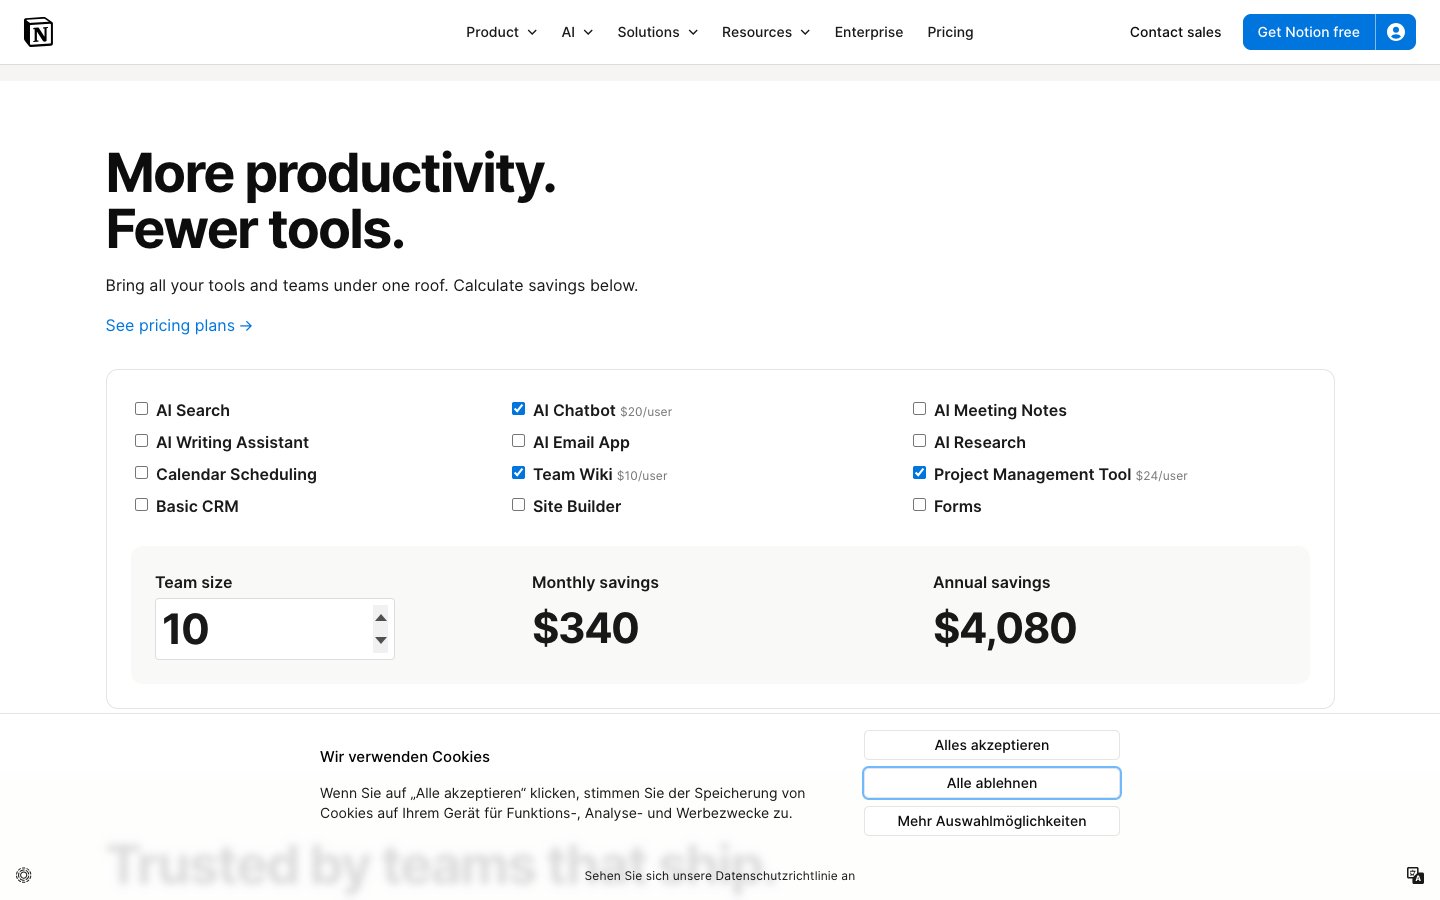Viewport: 1440px width, 900px height.
Task: Go to the Enterprise page
Action: coord(868,32)
